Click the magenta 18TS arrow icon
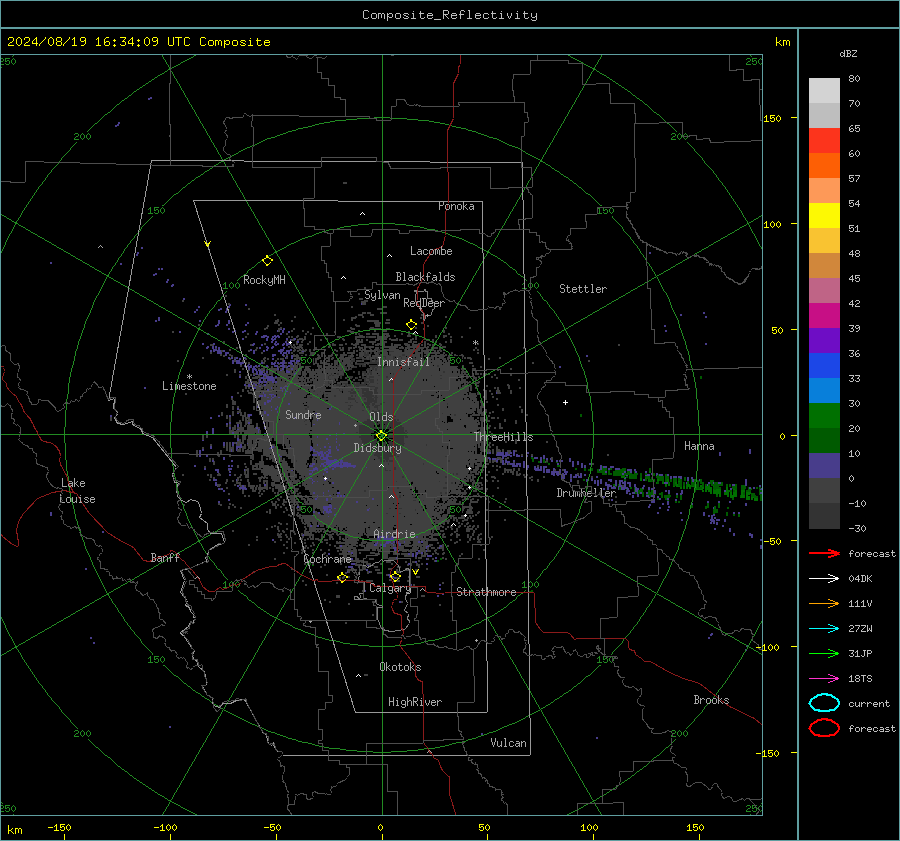Viewport: 900px width, 841px height. pos(824,679)
